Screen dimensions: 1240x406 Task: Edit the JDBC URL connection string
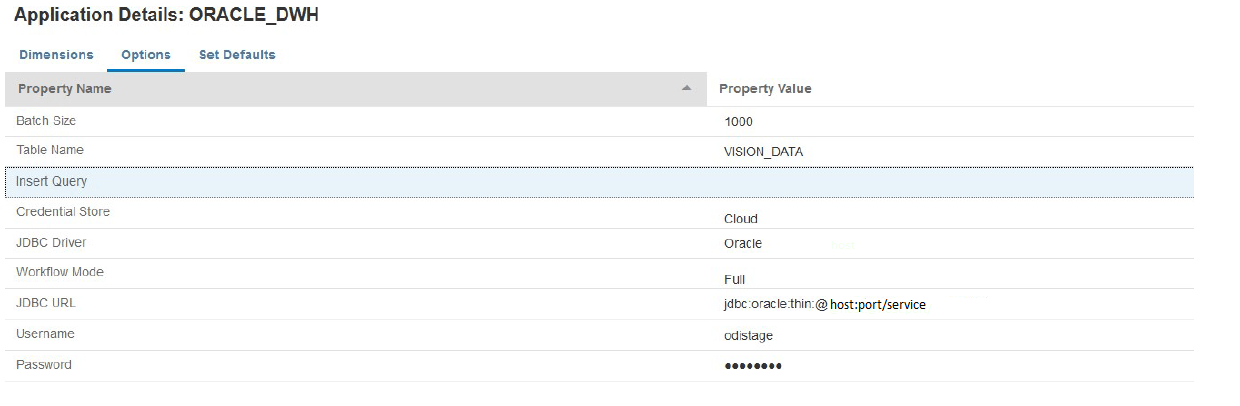click(x=825, y=305)
